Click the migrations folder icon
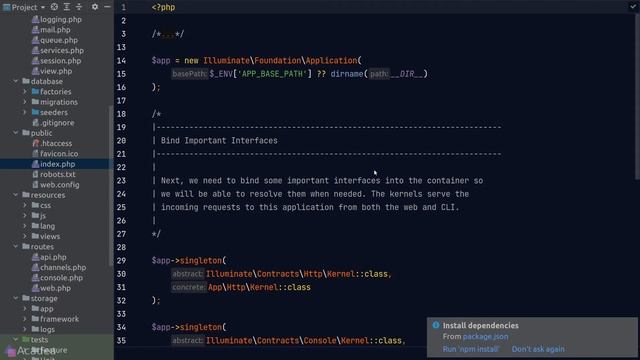The height and width of the screenshot is (360, 640). [35, 102]
